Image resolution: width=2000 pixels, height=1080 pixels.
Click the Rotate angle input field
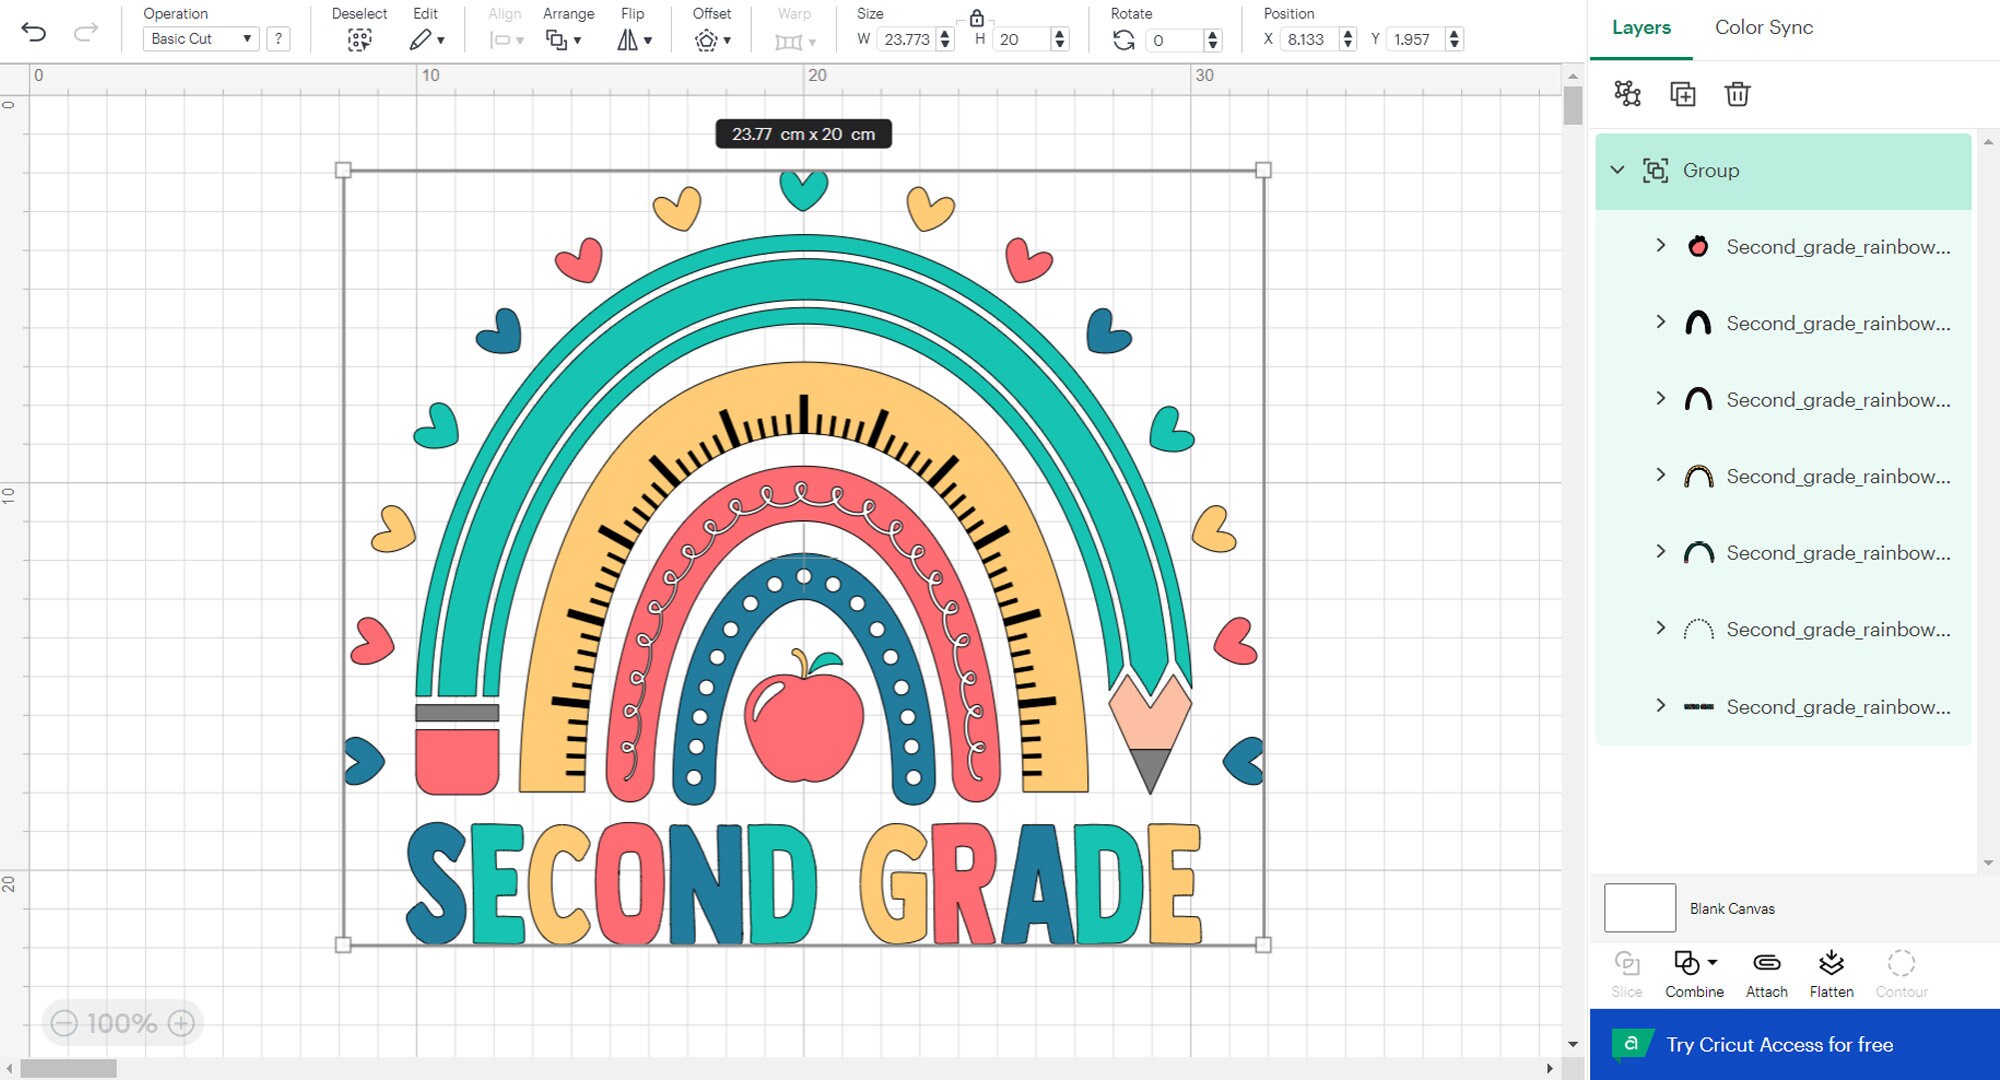pos(1175,40)
